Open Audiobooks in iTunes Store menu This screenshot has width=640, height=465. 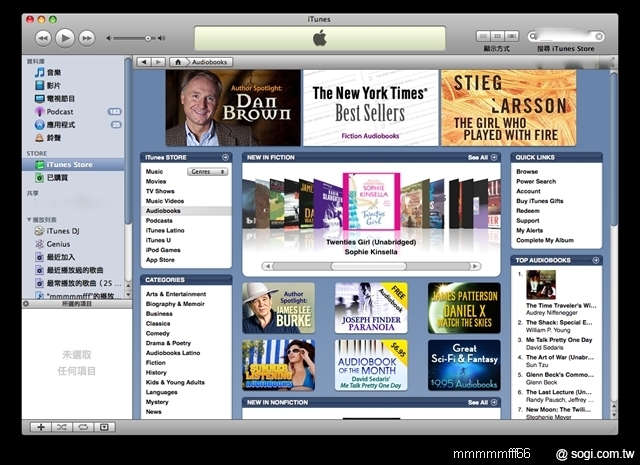[x=163, y=211]
